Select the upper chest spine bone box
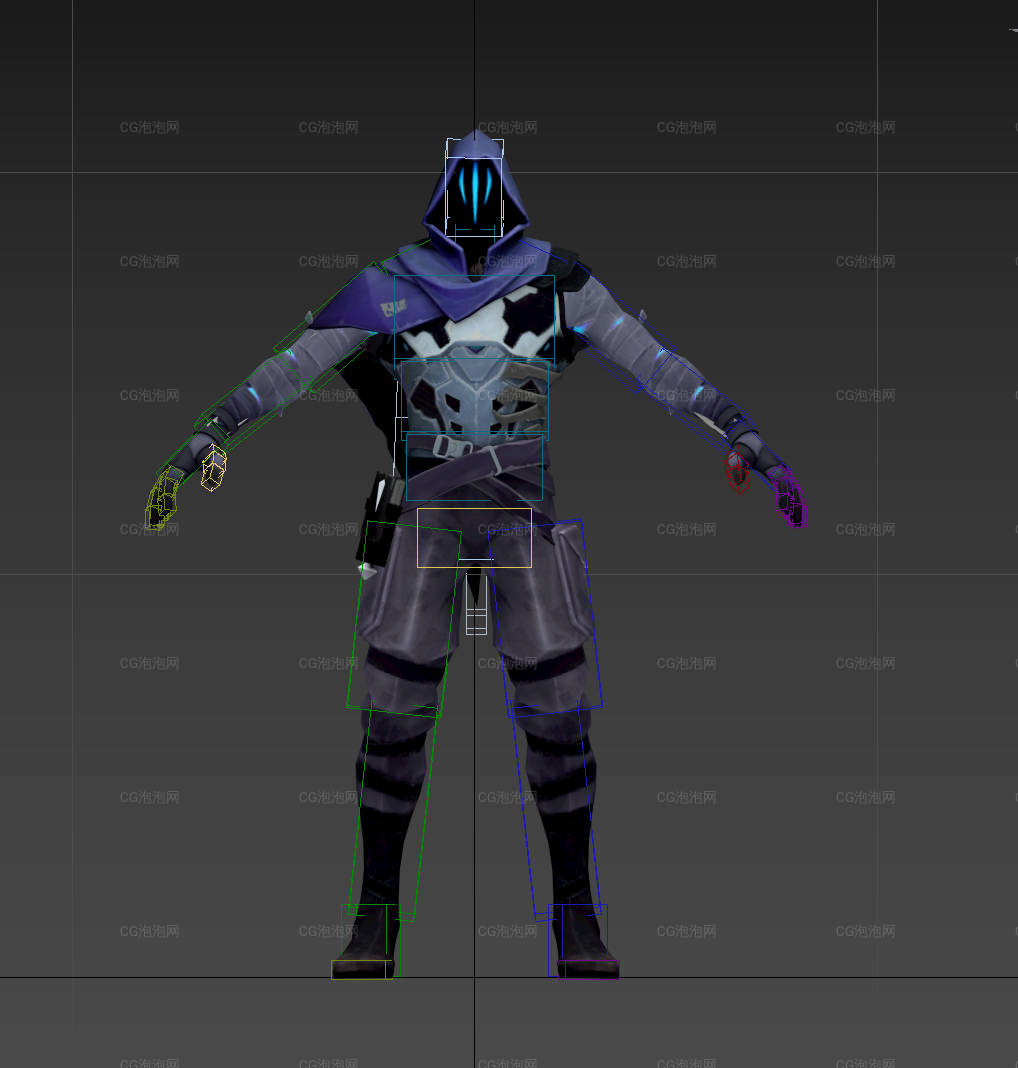Image resolution: width=1018 pixels, height=1068 pixels. click(x=475, y=317)
